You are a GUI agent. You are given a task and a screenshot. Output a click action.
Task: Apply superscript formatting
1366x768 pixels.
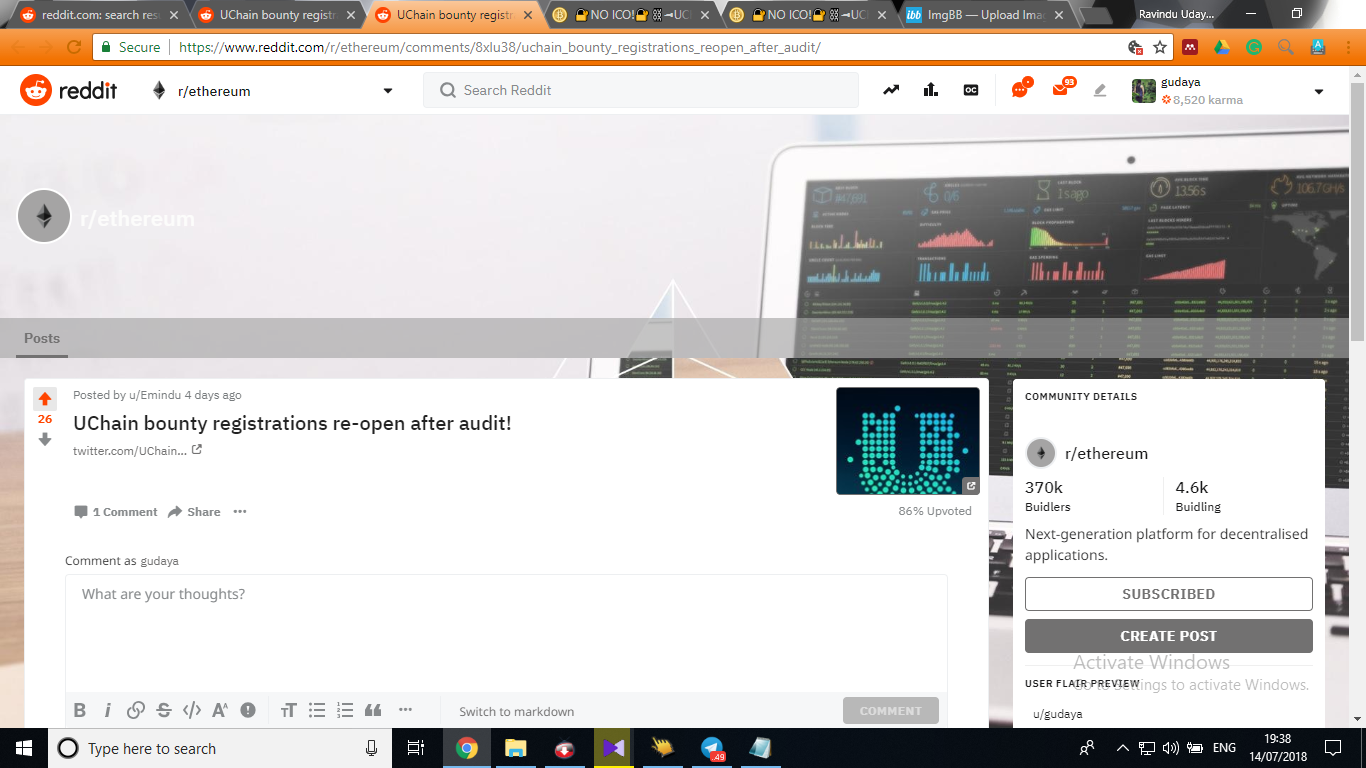click(220, 711)
